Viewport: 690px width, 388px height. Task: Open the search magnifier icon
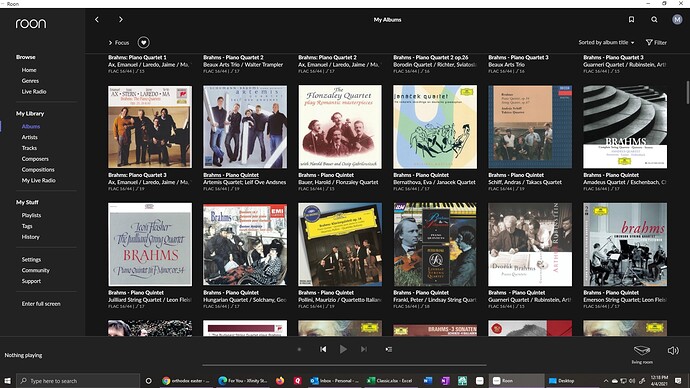pos(654,20)
